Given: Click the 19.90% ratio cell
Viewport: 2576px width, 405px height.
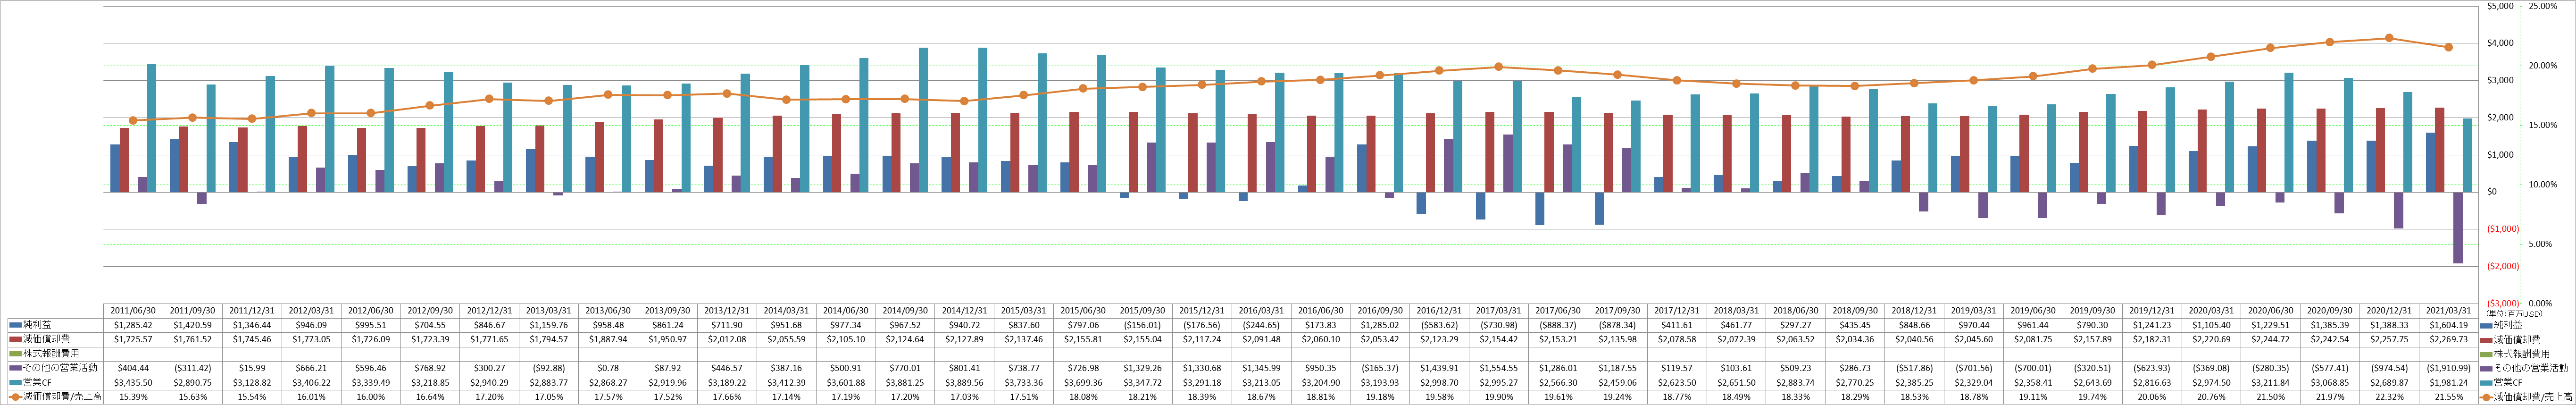Looking at the screenshot, I should point(1500,397).
